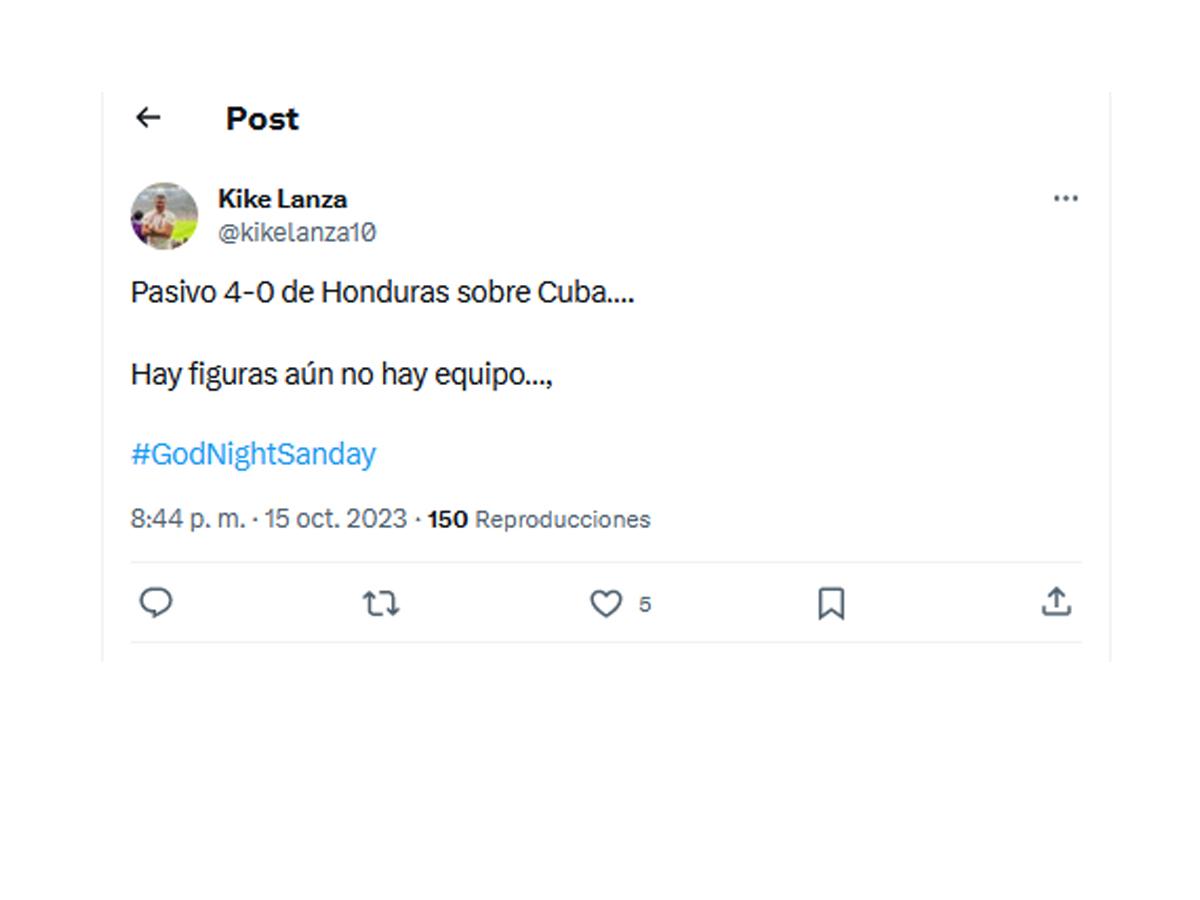Open Kike Lanza's profile picture
1200x900 pixels.
tap(165, 213)
